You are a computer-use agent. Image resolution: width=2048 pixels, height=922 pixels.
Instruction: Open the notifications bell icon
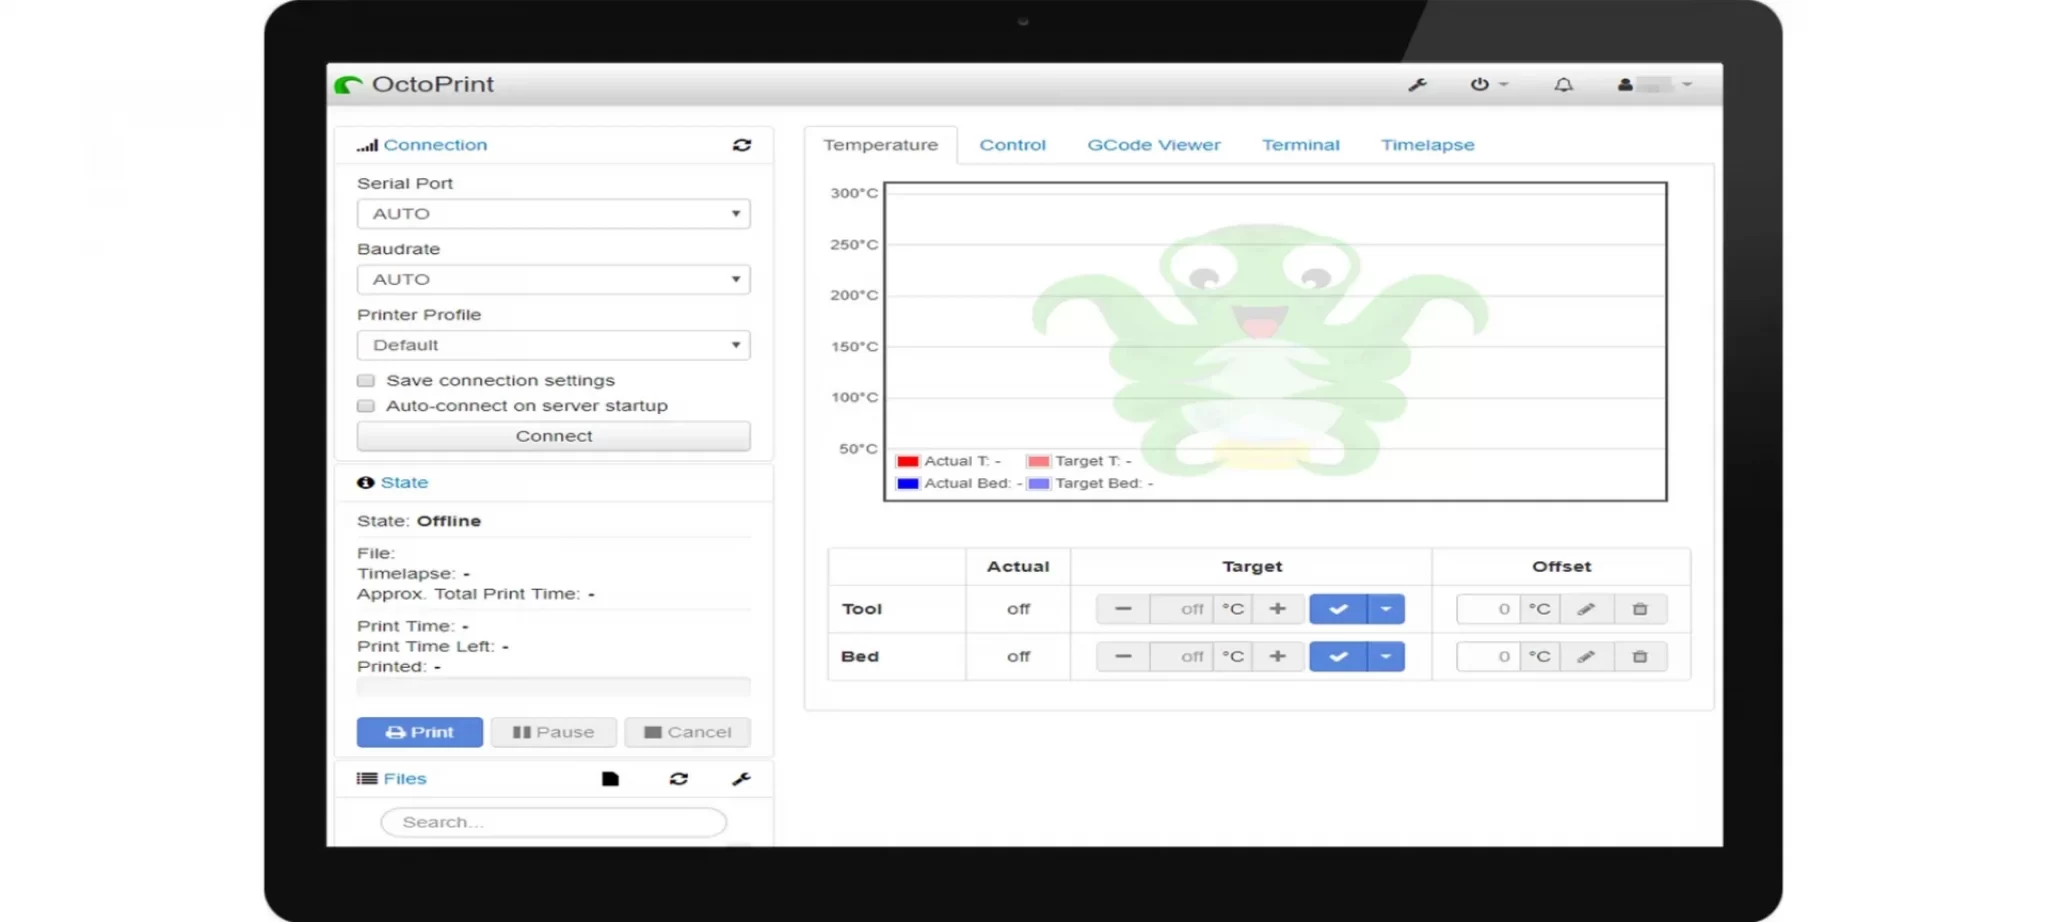[x=1563, y=85]
